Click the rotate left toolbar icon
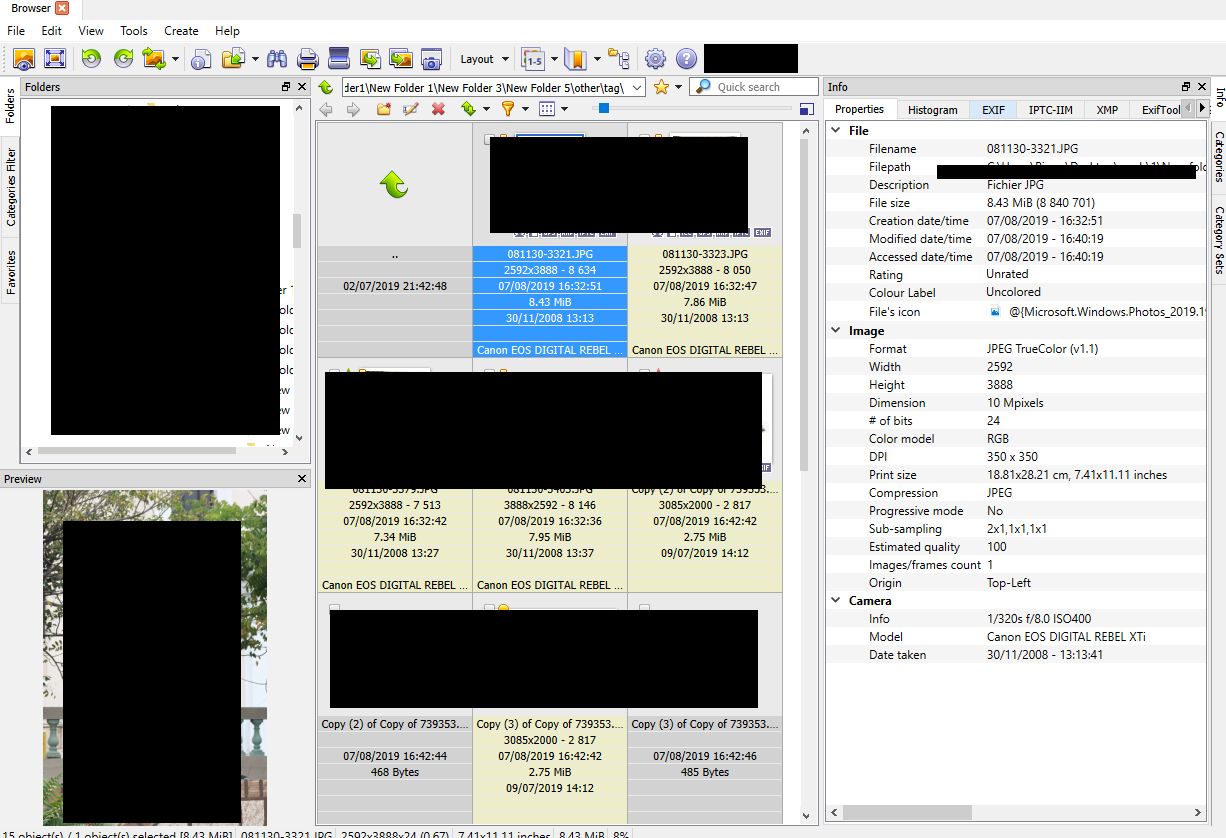The height and width of the screenshot is (838, 1226). coord(91,59)
